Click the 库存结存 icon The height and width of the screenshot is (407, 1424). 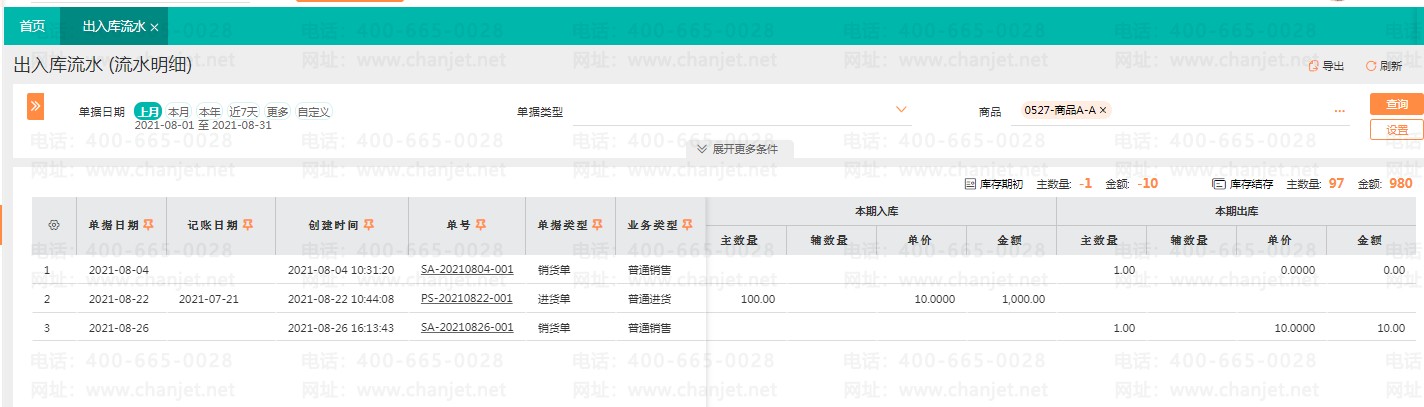1218,184
